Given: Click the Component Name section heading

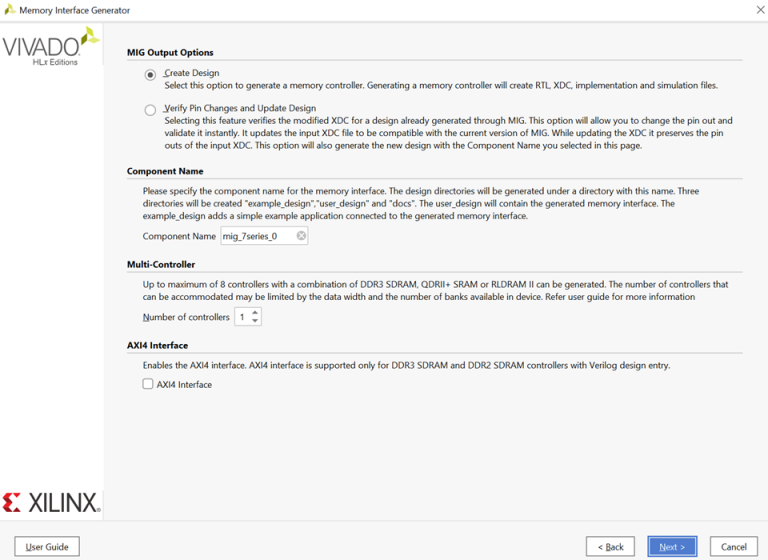Looking at the screenshot, I should coord(165,171).
